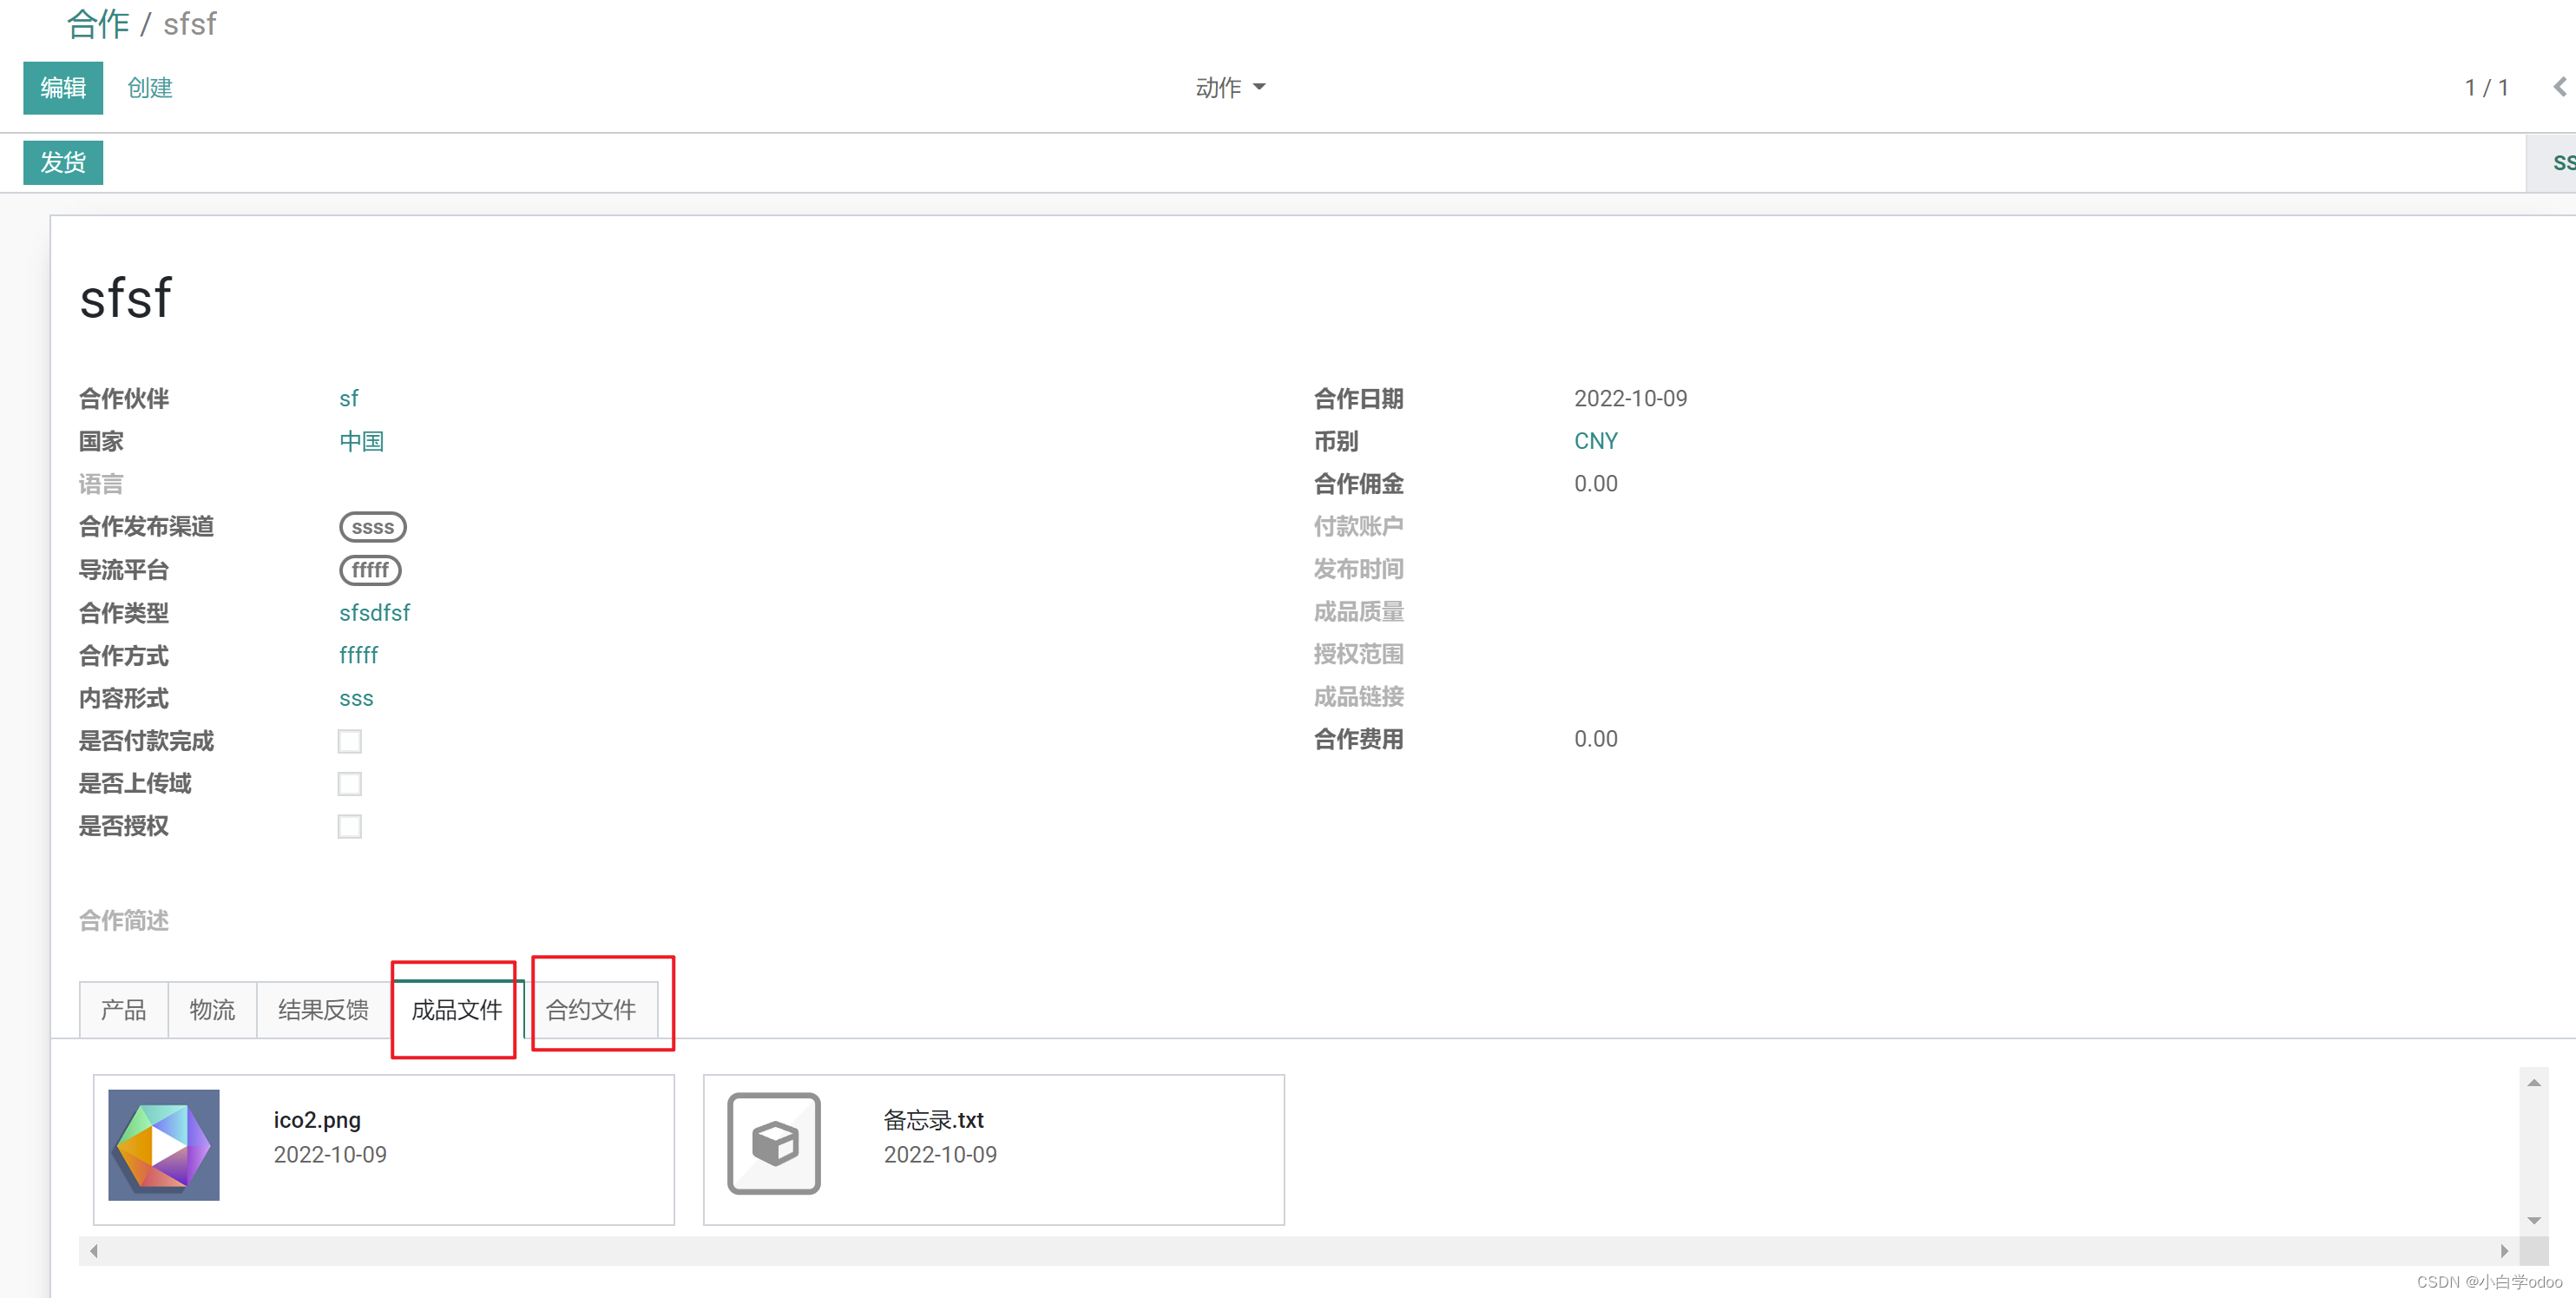Switch to the 产品 tab
The width and height of the screenshot is (2576, 1298).
click(x=123, y=1009)
